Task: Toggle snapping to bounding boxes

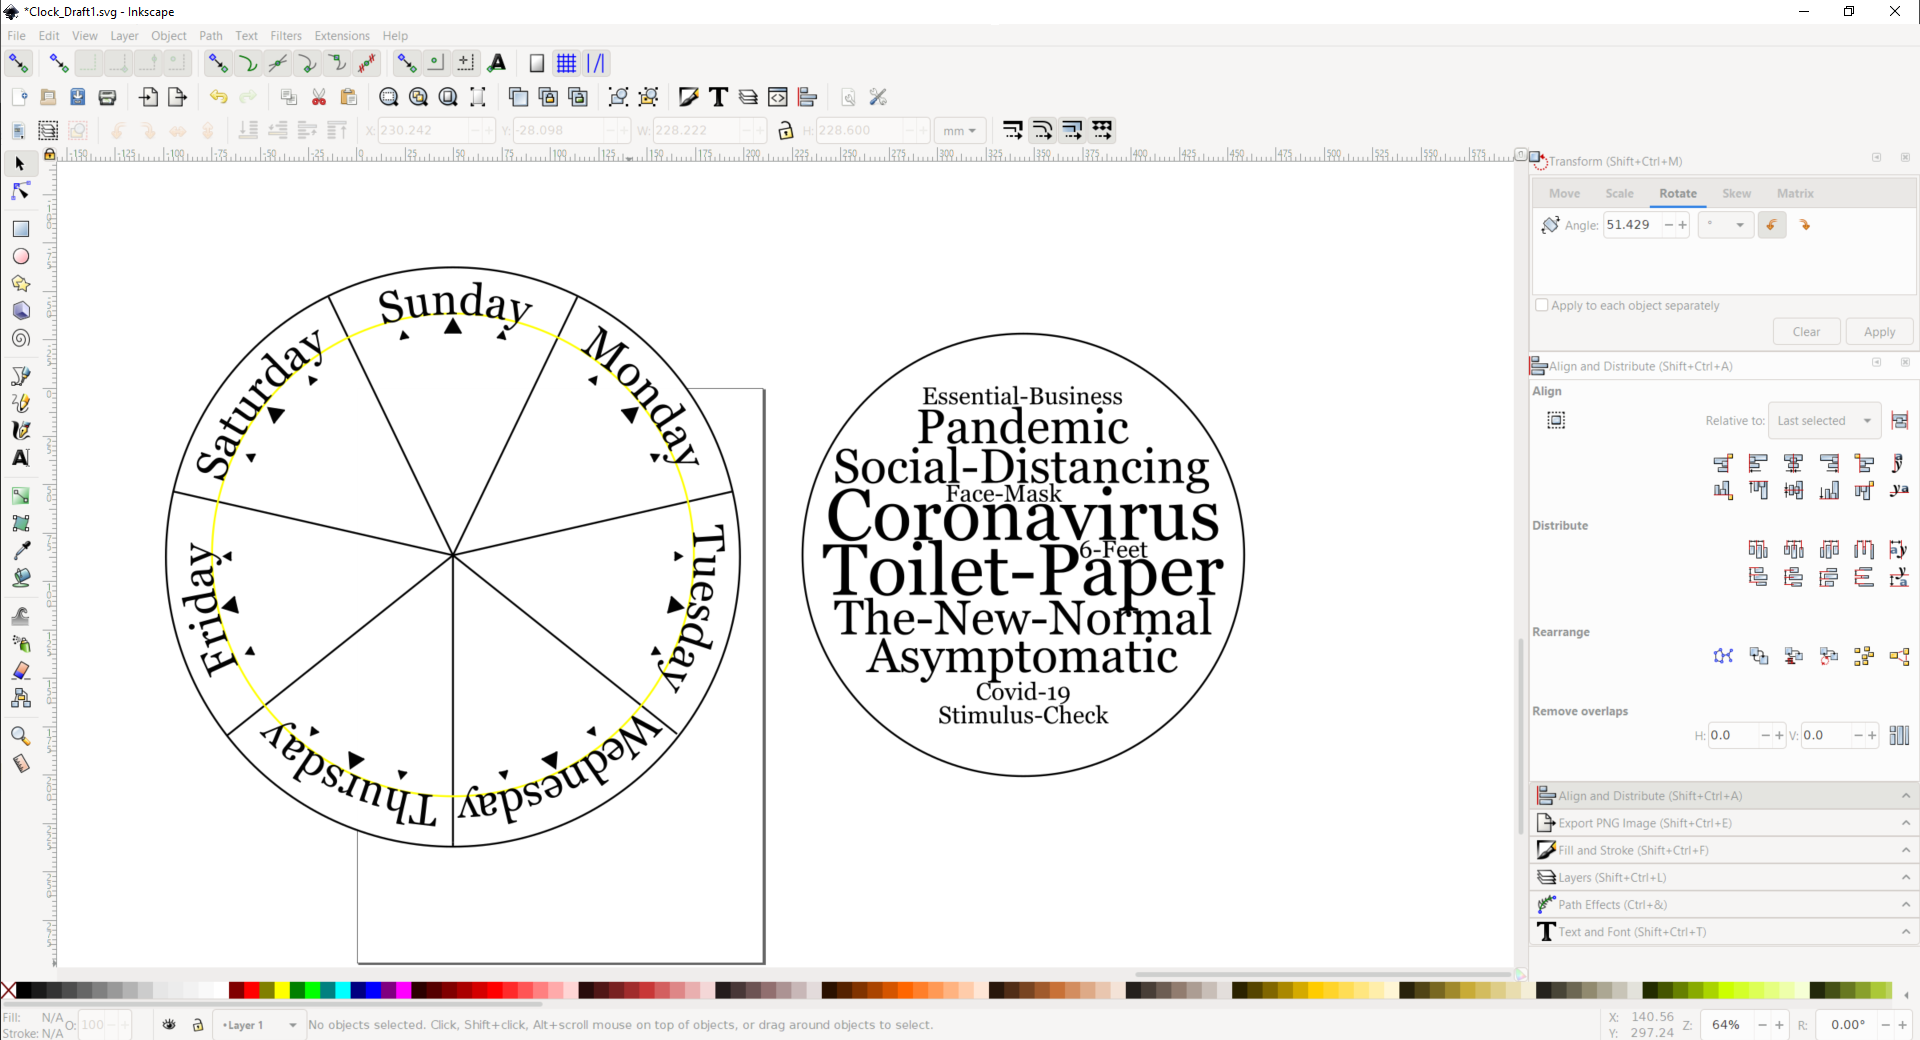Action: pyautogui.click(x=59, y=63)
